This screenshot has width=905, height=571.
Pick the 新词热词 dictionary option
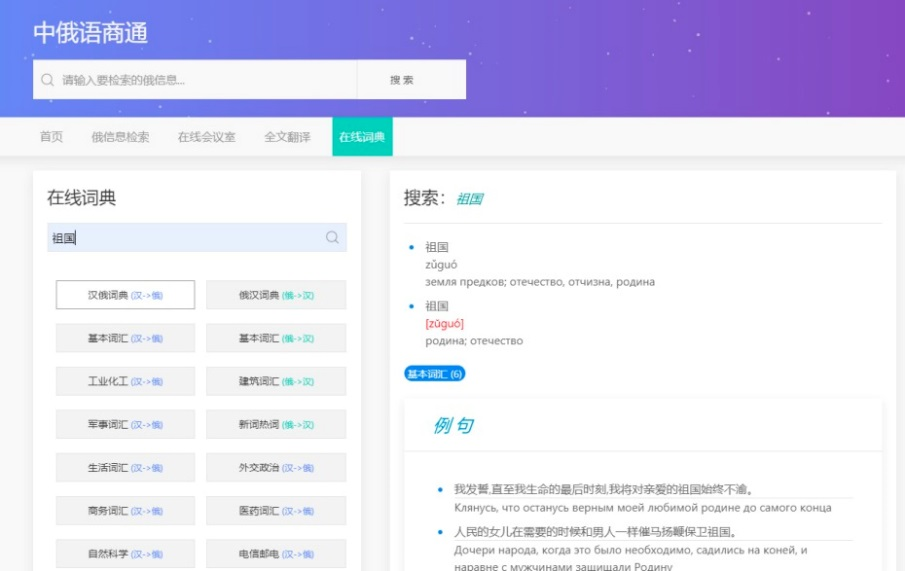[x=276, y=424]
